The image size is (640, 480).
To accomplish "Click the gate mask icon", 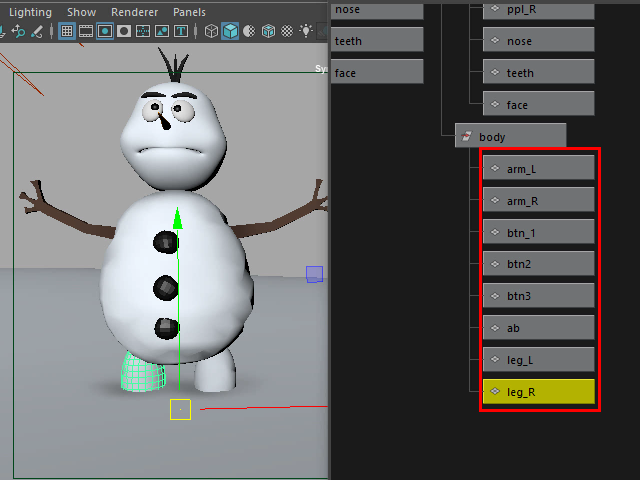I will 124,31.
